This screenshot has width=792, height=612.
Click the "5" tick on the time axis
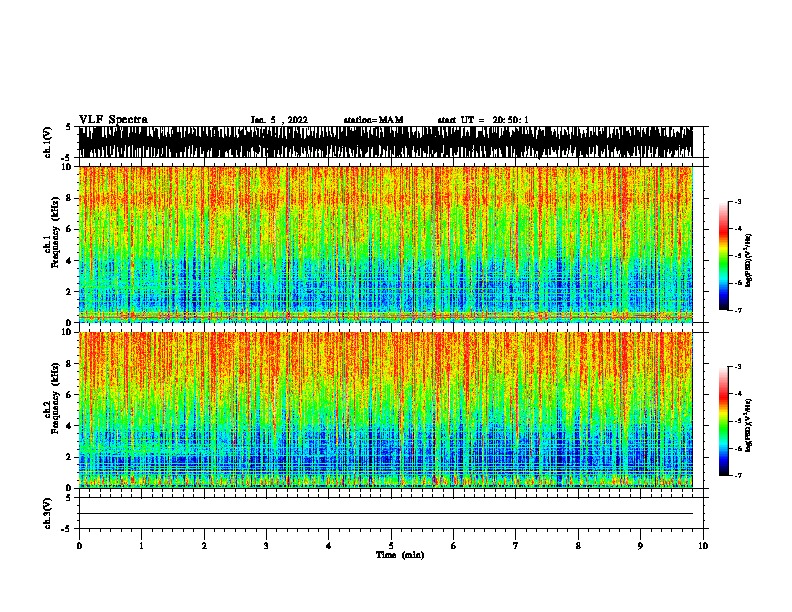coord(391,546)
